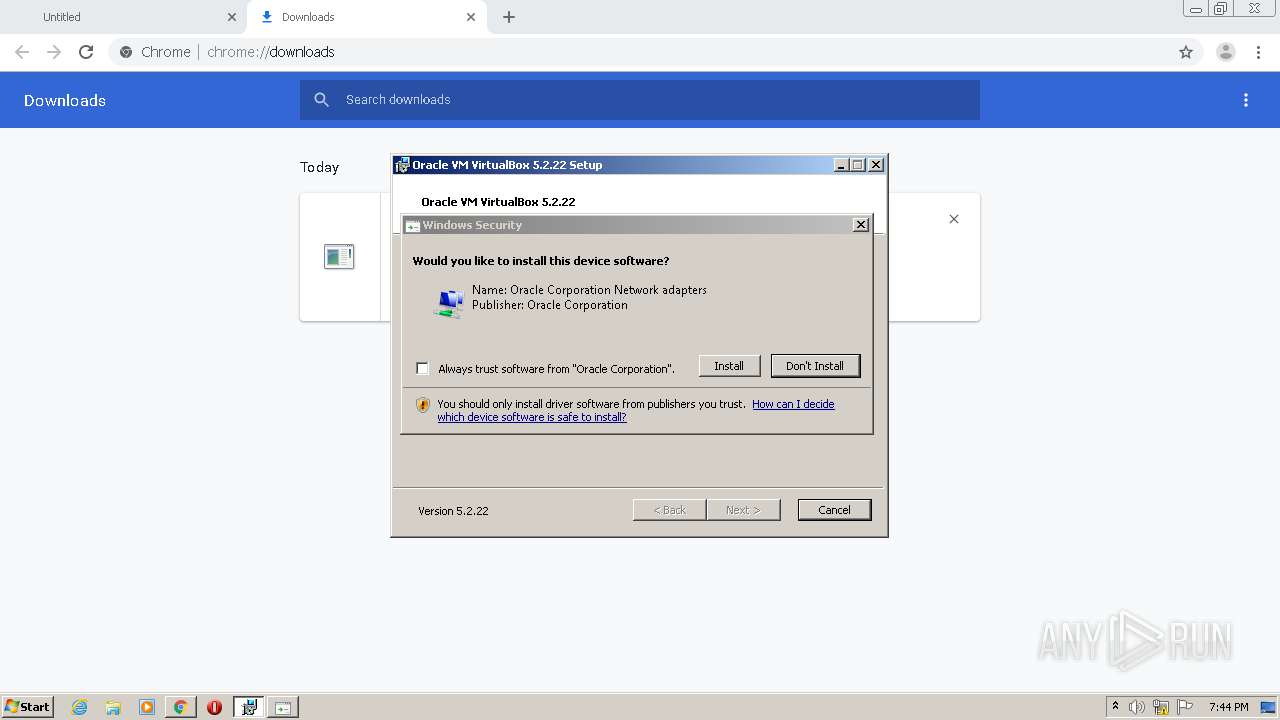Select VirtualBox installer taskbar button
Viewport: 1280px width, 720px height.
coord(249,707)
